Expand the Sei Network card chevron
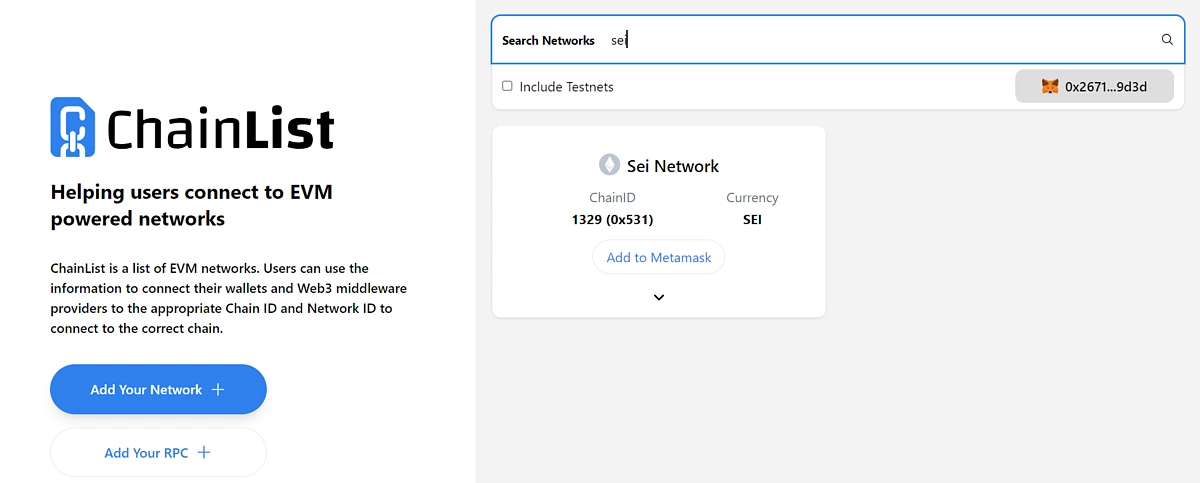The height and width of the screenshot is (483, 1200). 659,297
